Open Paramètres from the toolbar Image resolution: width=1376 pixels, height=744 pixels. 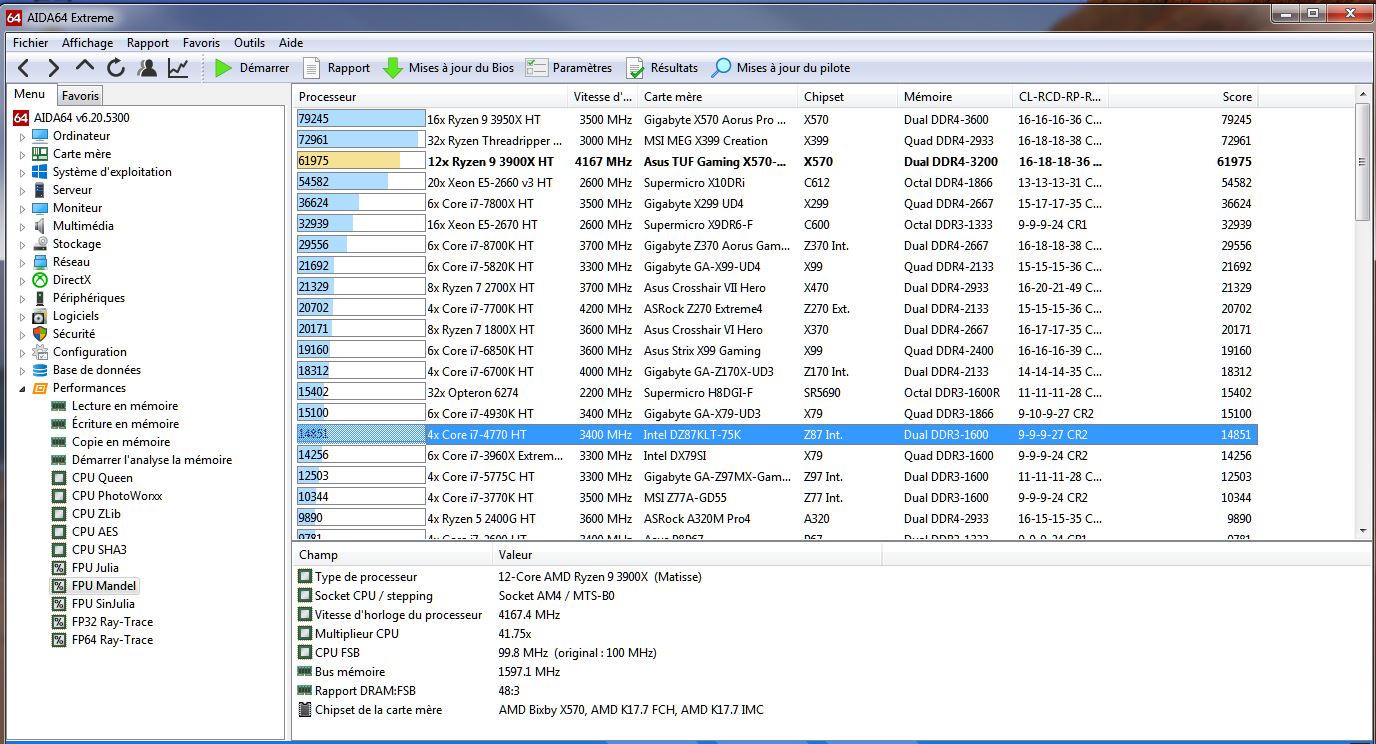569,68
